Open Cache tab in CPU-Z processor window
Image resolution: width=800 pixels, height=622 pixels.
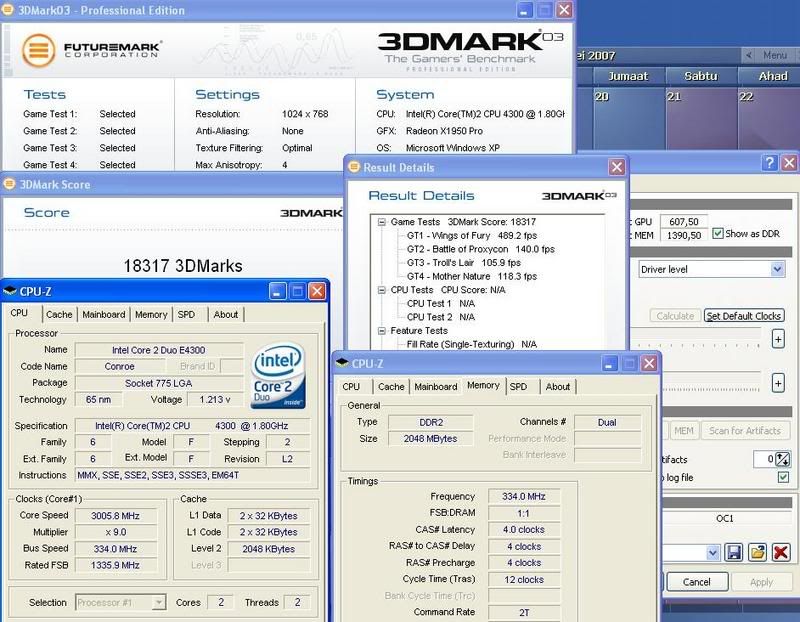coord(59,314)
